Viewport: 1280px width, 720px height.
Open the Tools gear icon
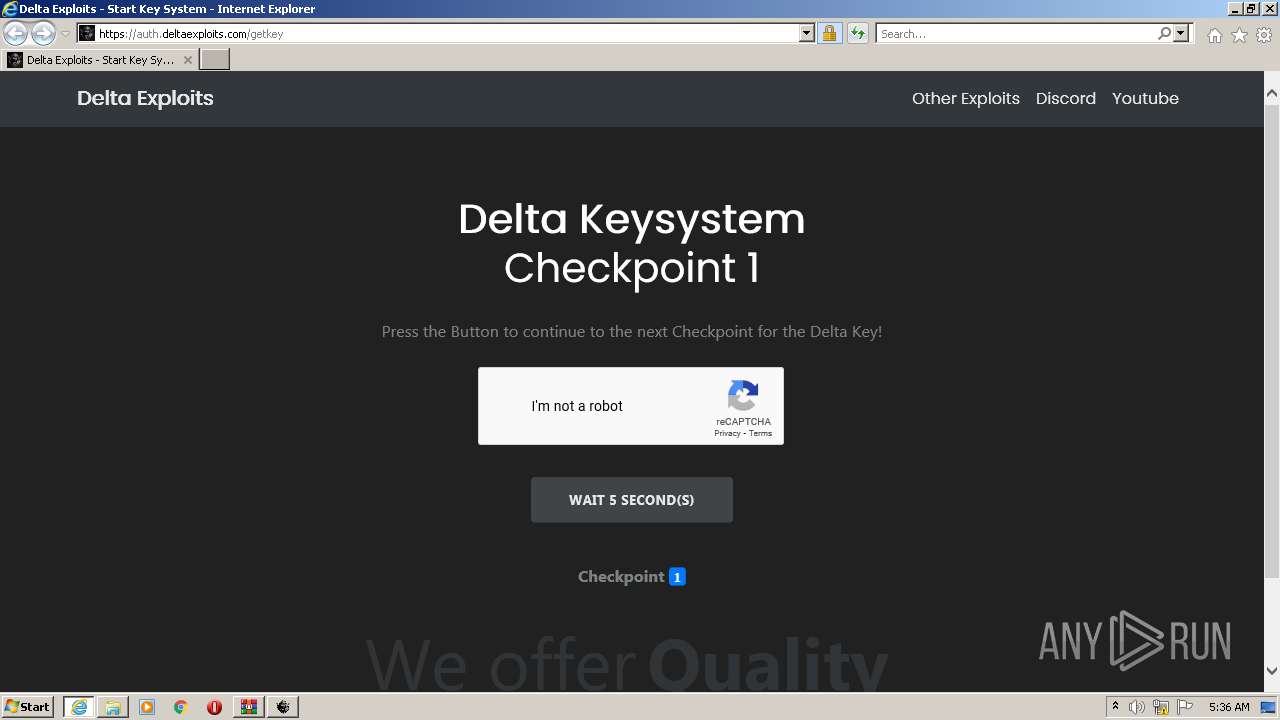point(1264,35)
